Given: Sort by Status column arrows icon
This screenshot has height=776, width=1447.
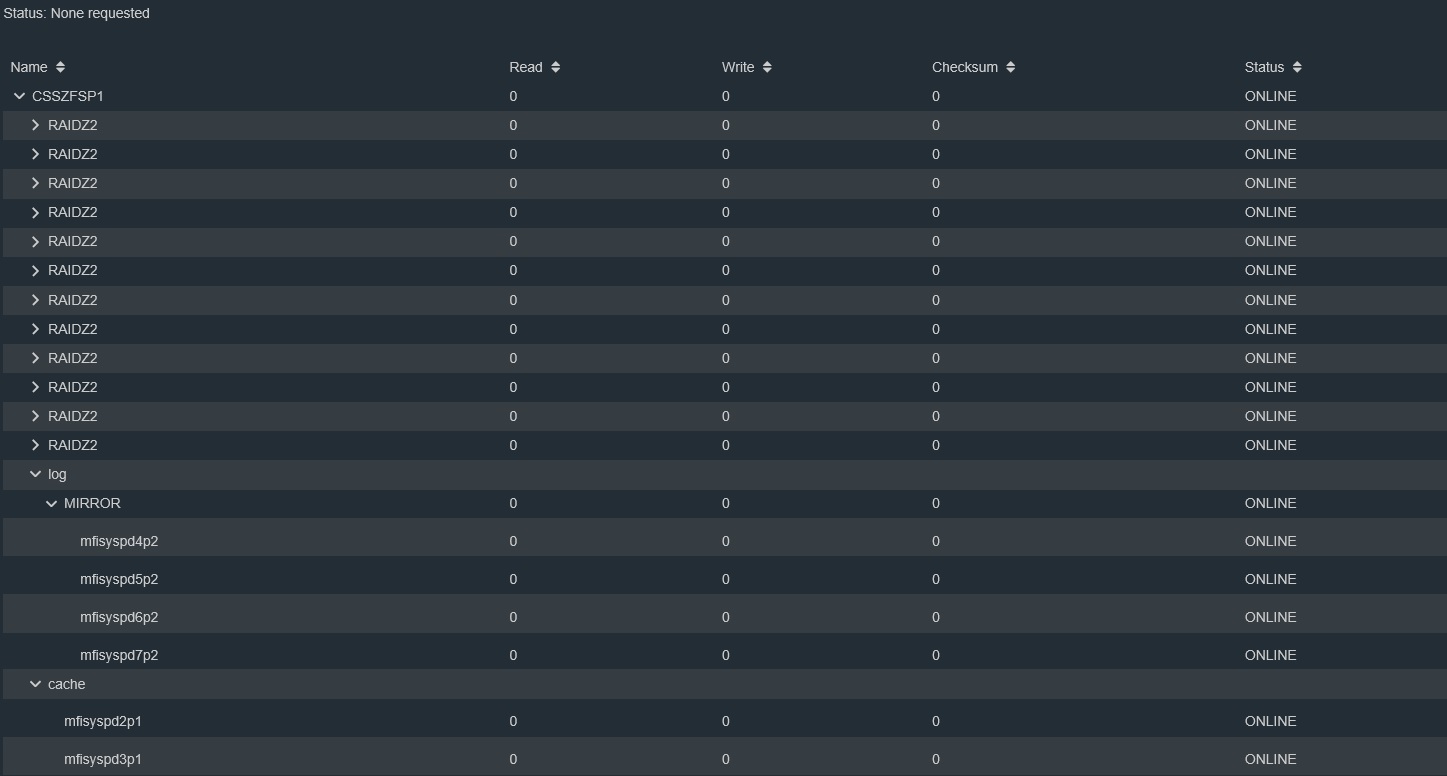Looking at the screenshot, I should (1297, 67).
